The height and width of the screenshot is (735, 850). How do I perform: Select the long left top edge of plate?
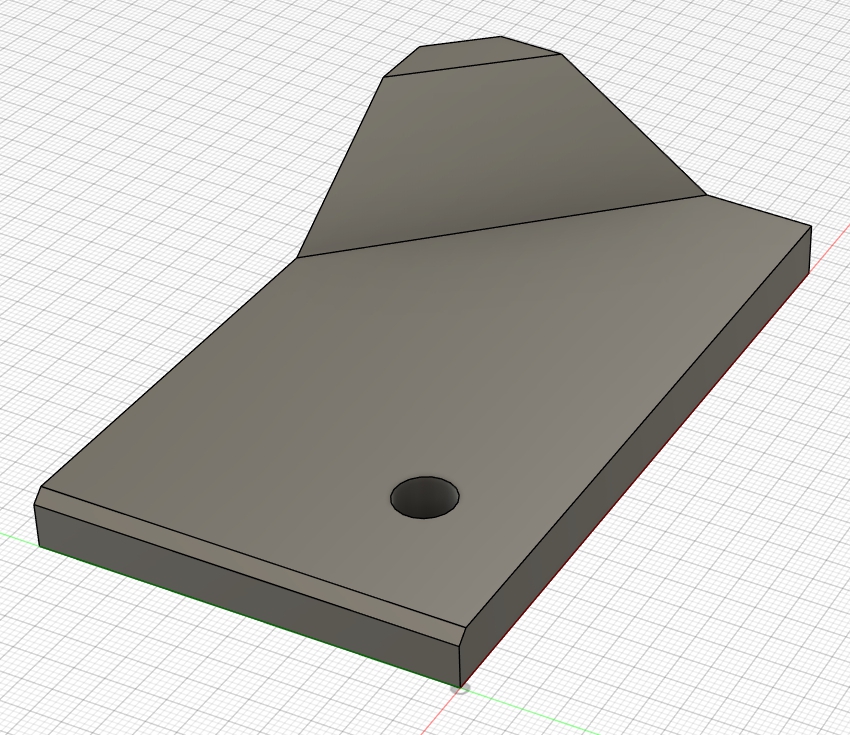(170, 372)
